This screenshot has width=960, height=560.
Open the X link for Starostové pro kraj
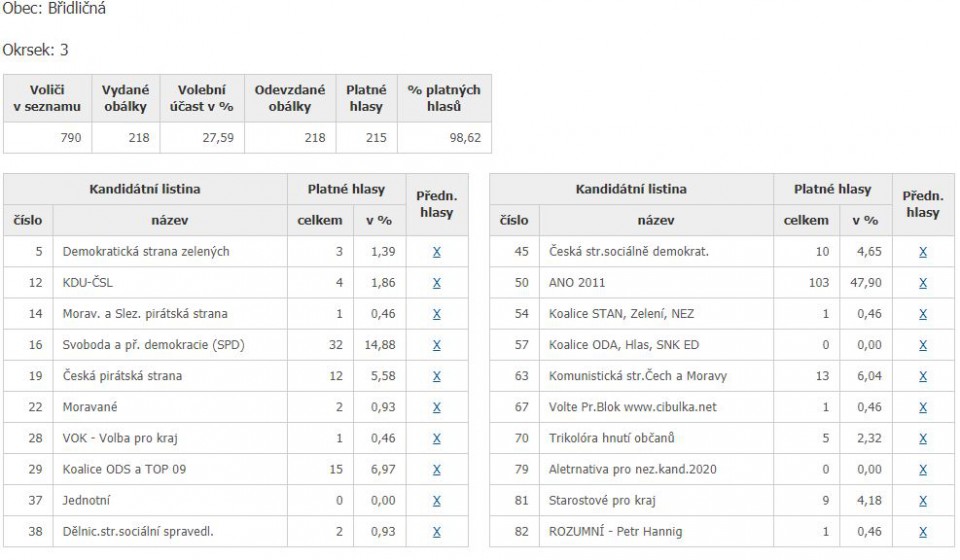tap(923, 501)
